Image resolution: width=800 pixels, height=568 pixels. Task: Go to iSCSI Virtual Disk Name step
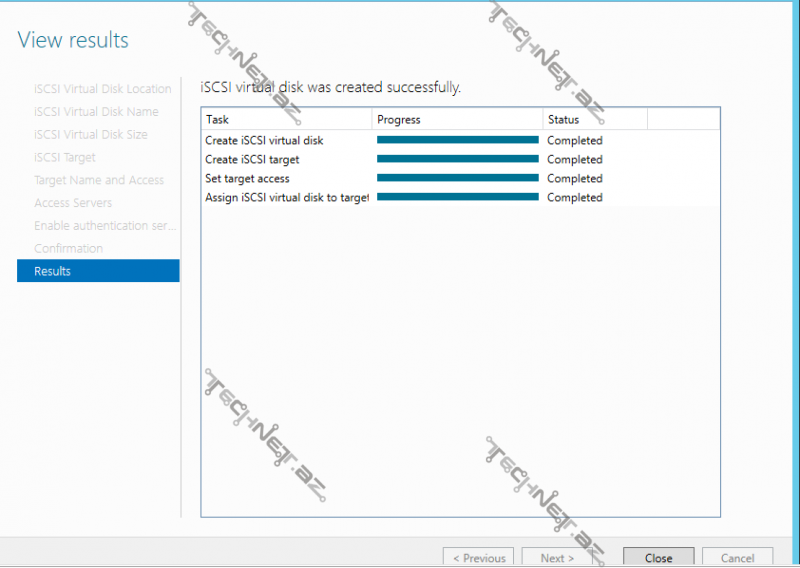(96, 112)
